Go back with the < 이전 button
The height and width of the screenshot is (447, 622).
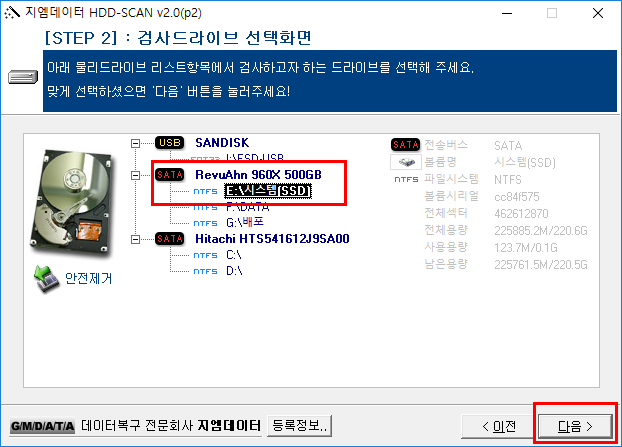tap(499, 427)
